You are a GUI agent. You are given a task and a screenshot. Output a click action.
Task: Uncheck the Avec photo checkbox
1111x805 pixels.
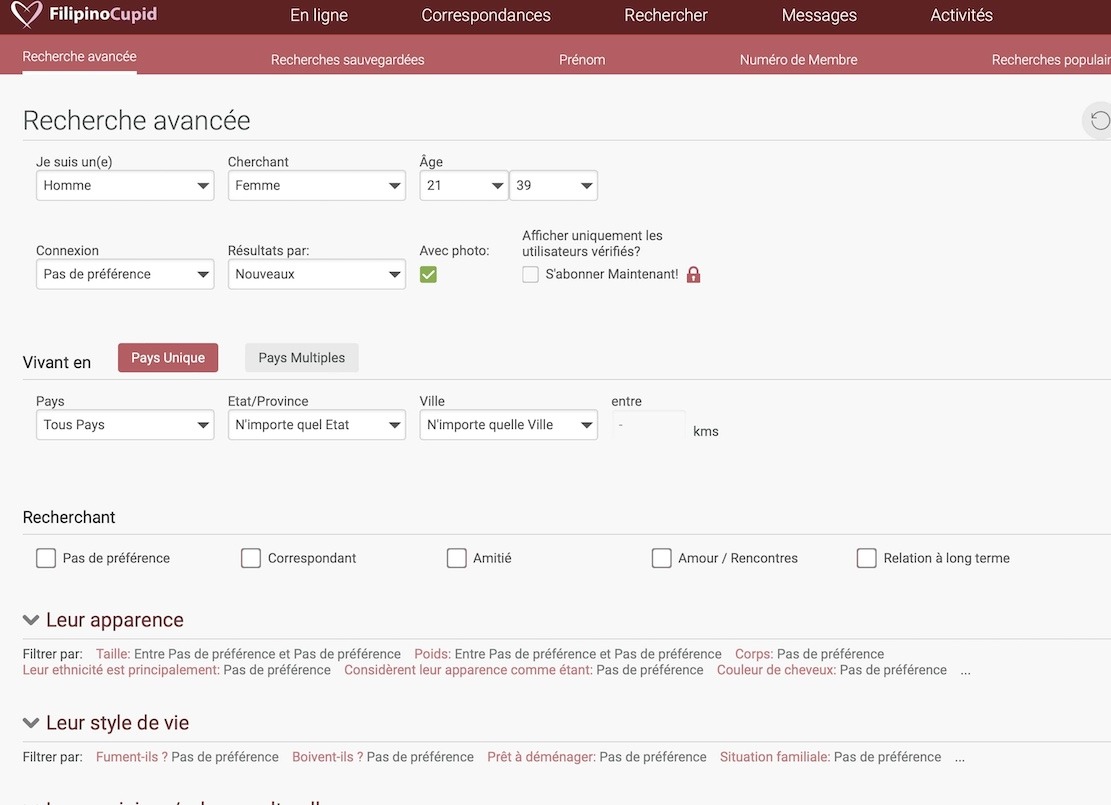tap(428, 275)
